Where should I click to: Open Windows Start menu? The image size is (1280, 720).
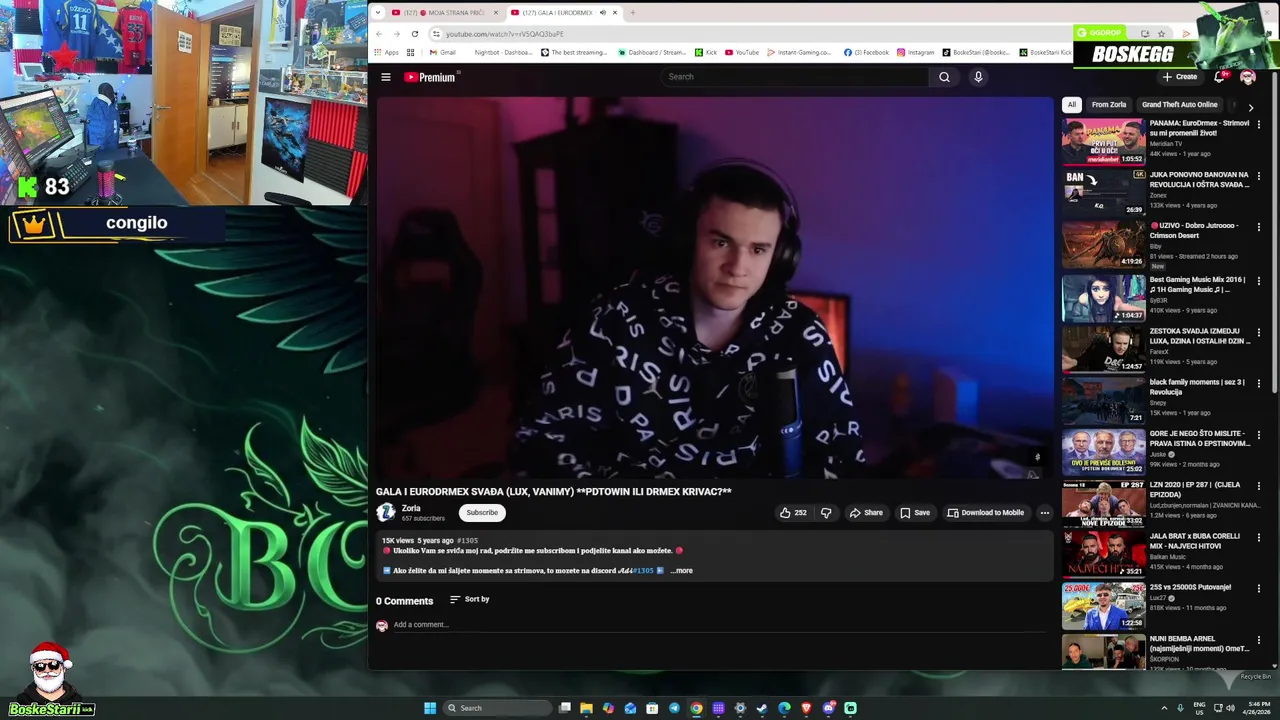pyautogui.click(x=430, y=708)
